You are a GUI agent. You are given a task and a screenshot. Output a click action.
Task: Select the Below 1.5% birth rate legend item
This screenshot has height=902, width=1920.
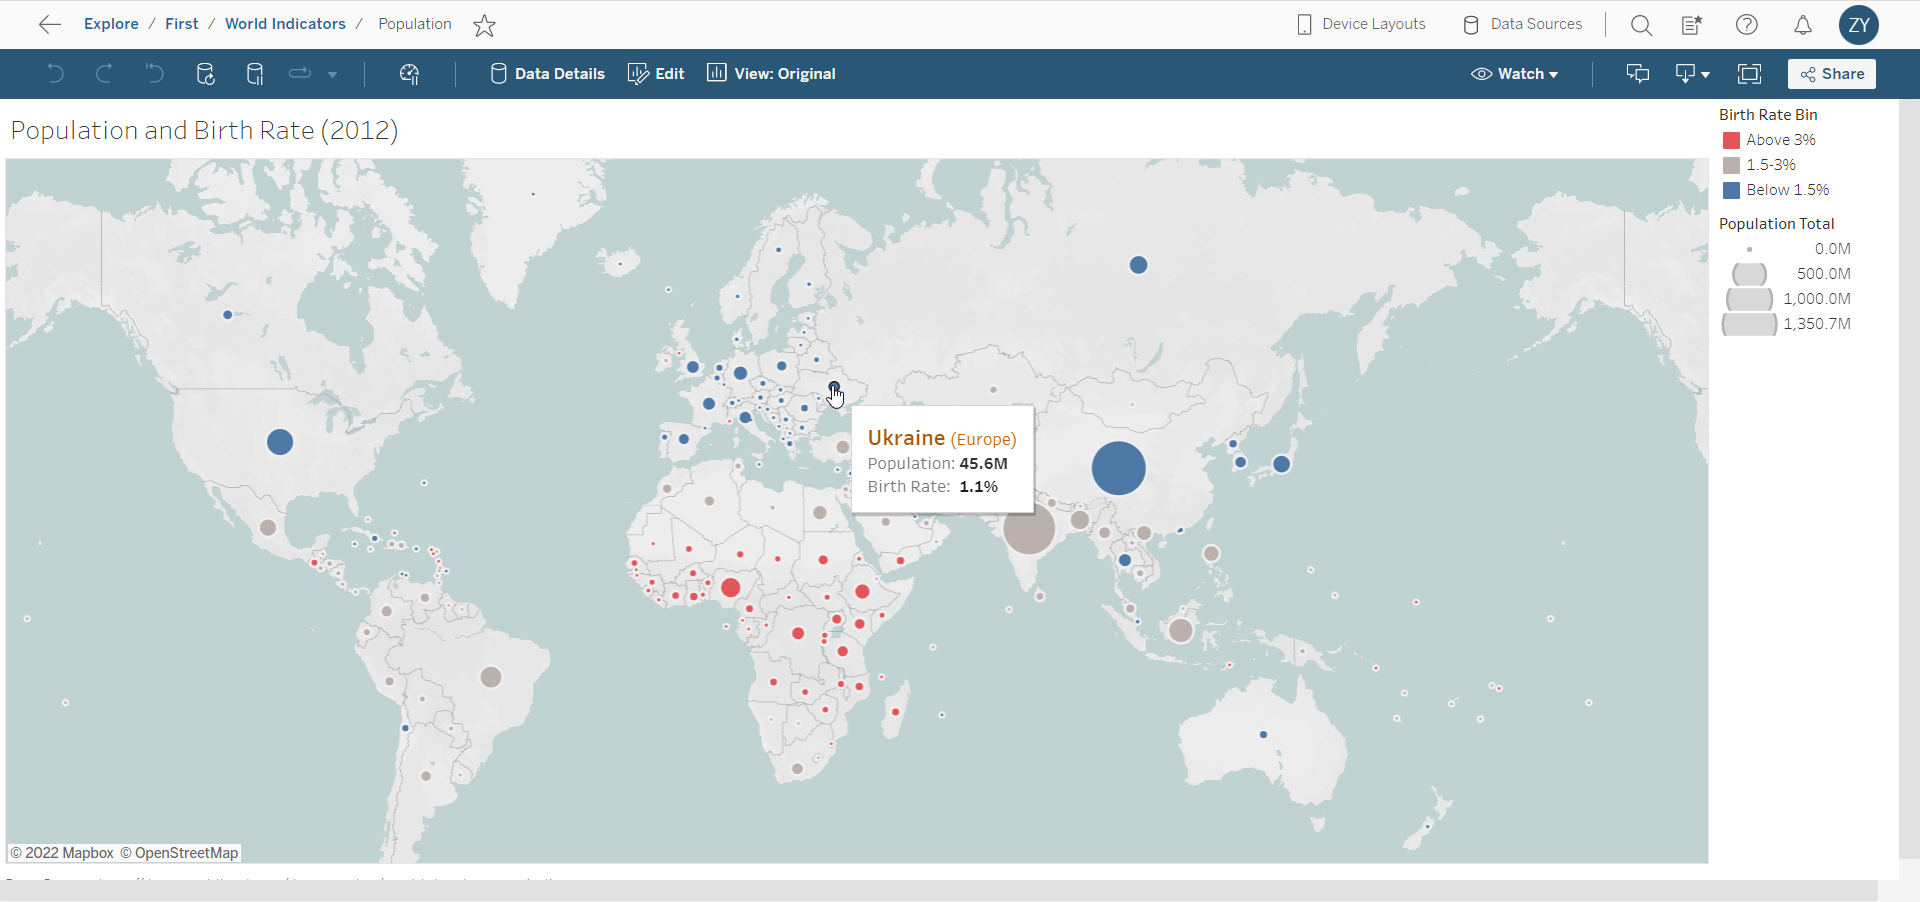tap(1732, 190)
